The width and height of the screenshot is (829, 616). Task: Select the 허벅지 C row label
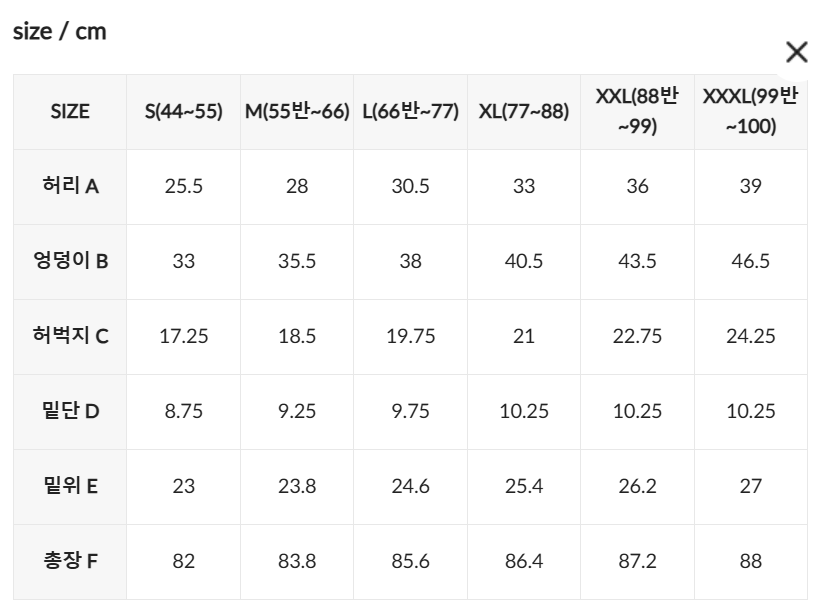[x=70, y=336]
